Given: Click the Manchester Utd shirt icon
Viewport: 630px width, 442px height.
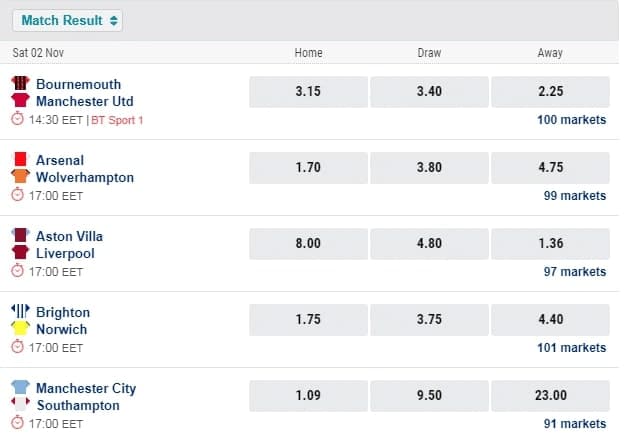Looking at the screenshot, I should click(x=19, y=100).
